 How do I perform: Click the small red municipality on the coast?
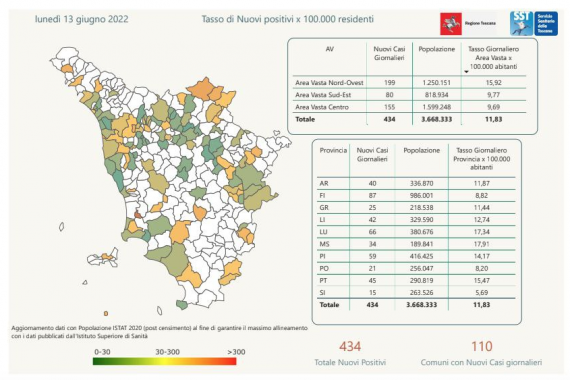pos(138,215)
